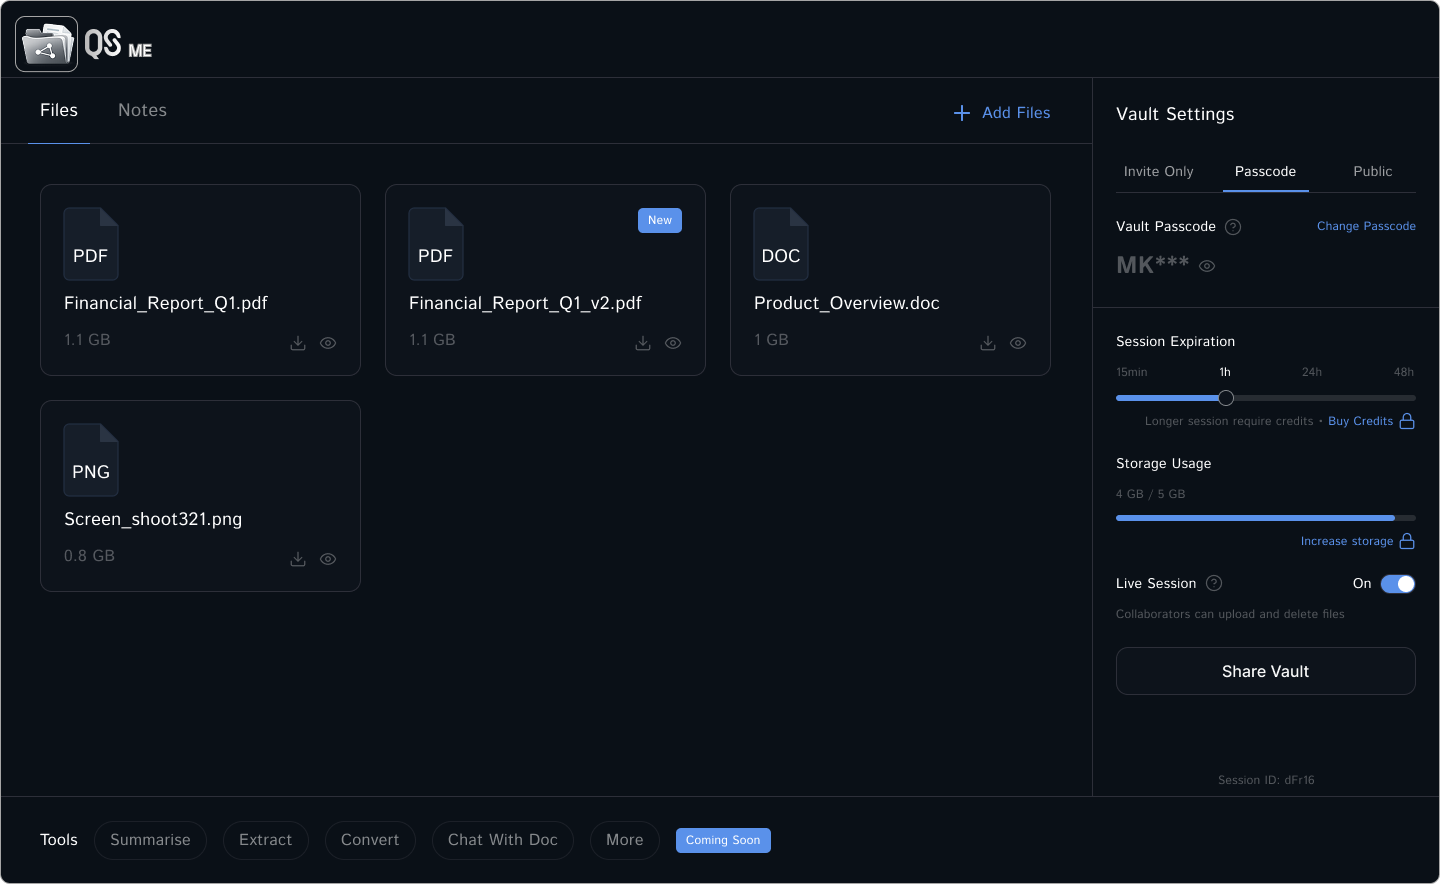Turn off the Live Session toggle
This screenshot has width=1440, height=884.
[1397, 584]
